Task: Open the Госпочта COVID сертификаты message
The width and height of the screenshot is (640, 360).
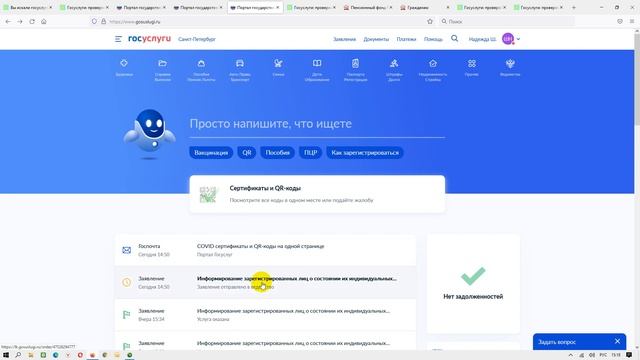Action: 265,250
